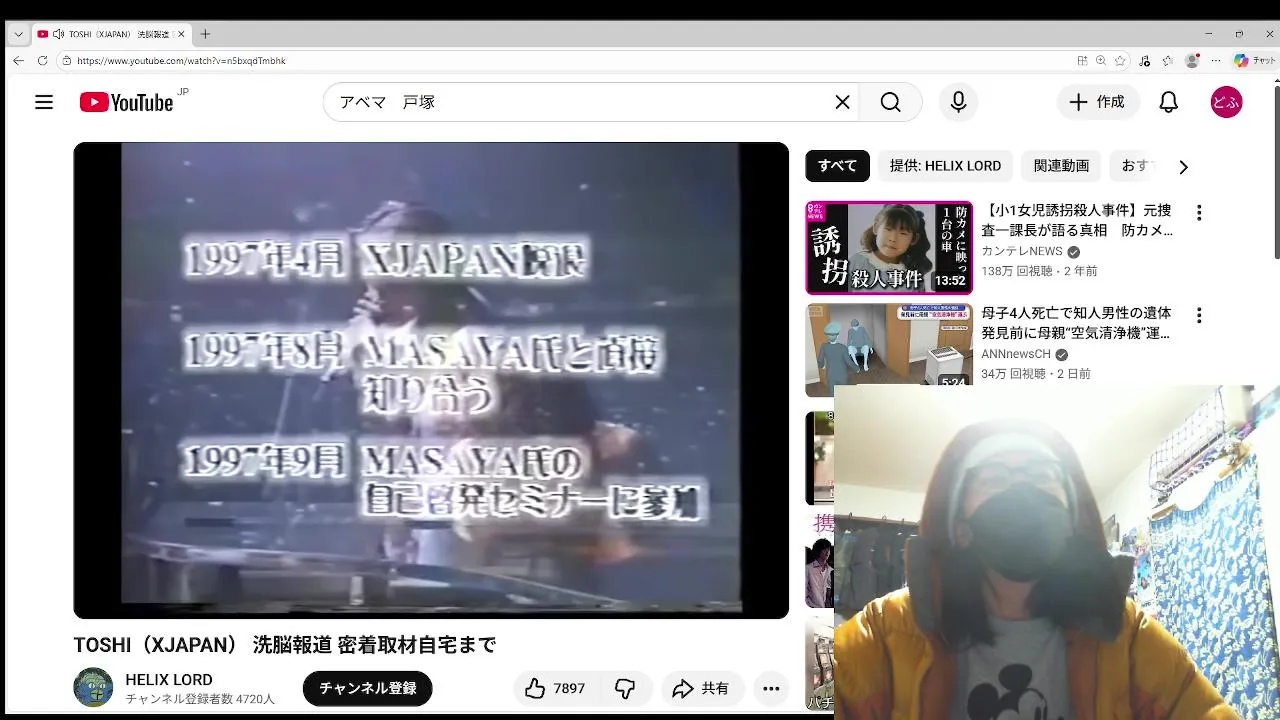Image resolution: width=1280 pixels, height=720 pixels.
Task: Click the video player to pause
Action: tap(431, 380)
